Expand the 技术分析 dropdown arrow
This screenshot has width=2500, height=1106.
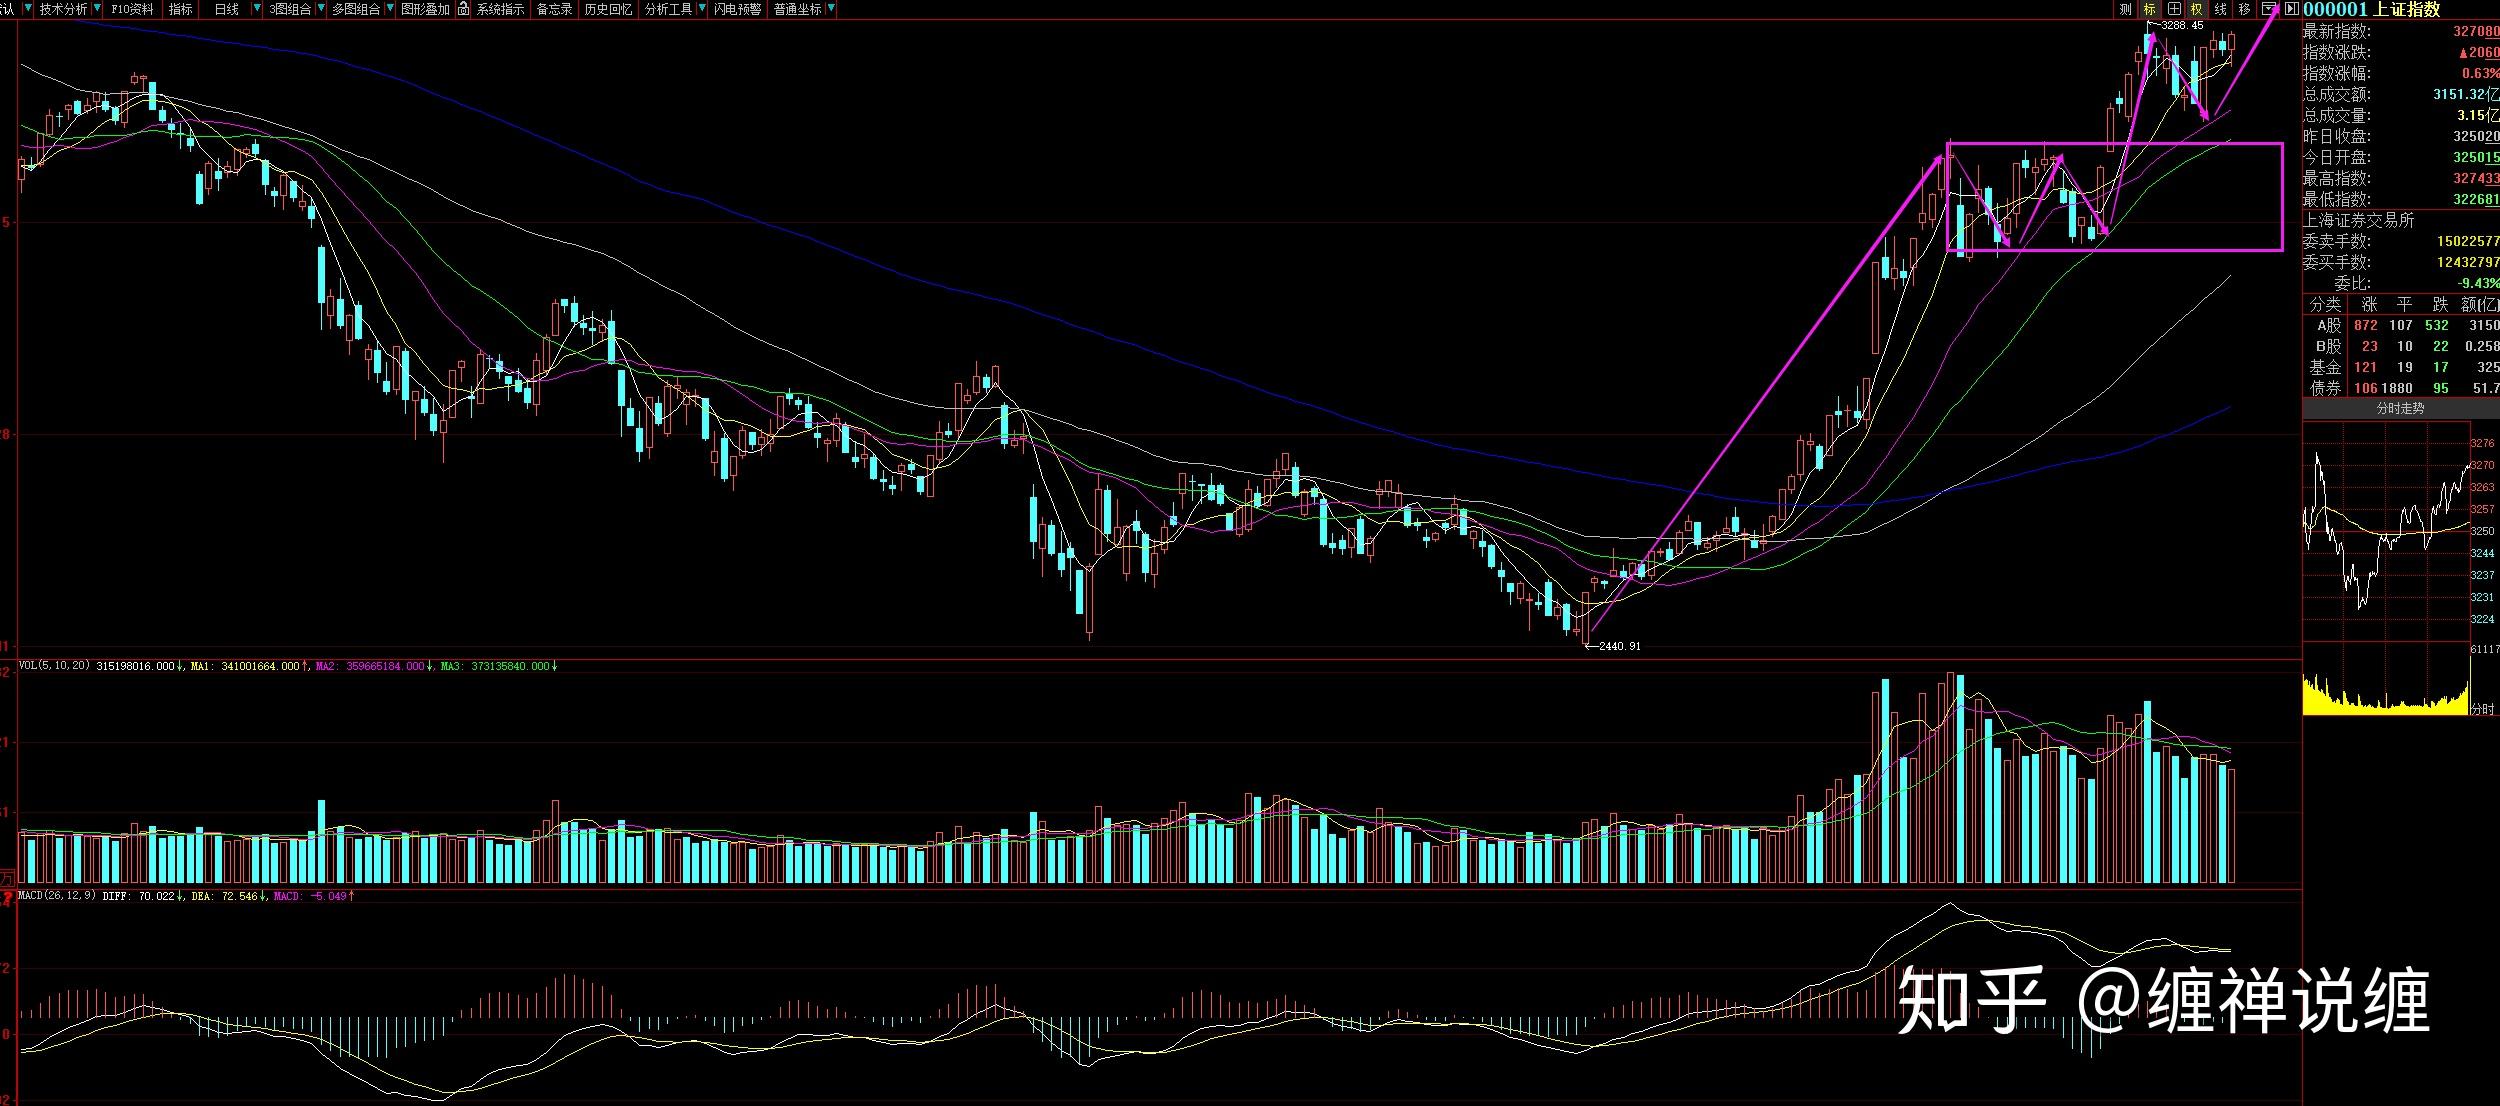tap(97, 8)
